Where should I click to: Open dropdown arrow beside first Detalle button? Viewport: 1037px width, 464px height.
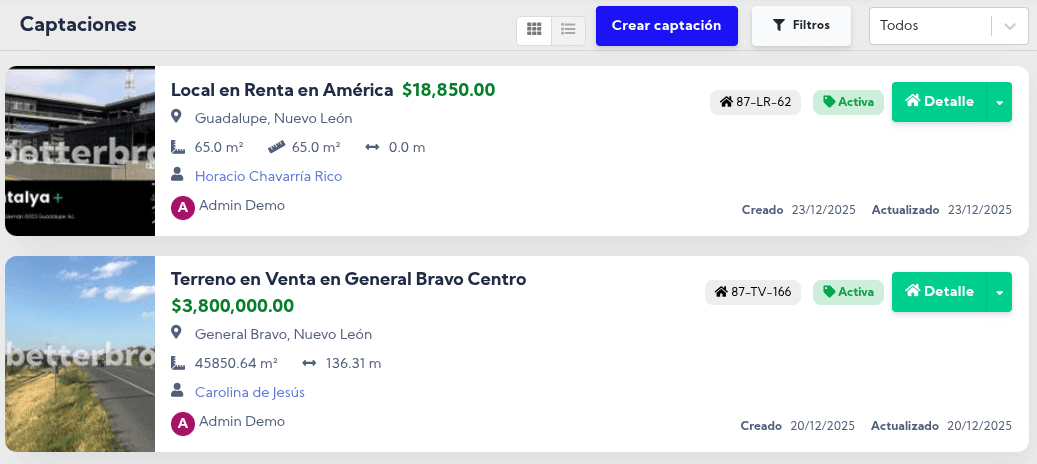pyautogui.click(x=999, y=102)
